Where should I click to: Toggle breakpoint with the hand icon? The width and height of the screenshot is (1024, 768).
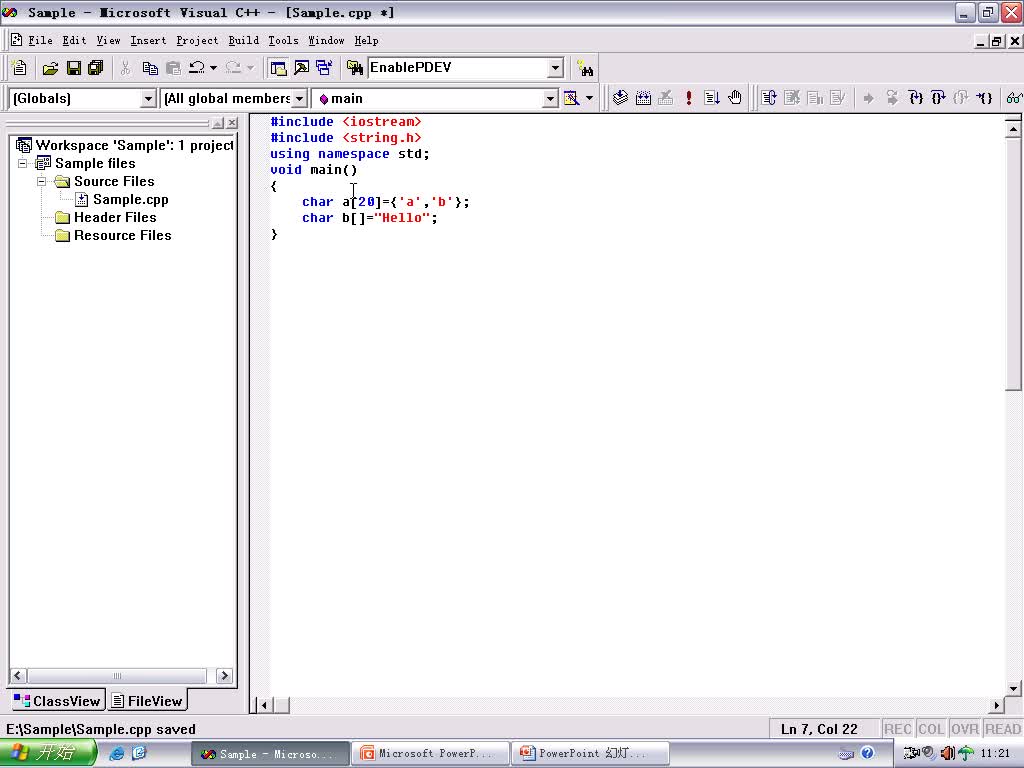[x=735, y=99]
